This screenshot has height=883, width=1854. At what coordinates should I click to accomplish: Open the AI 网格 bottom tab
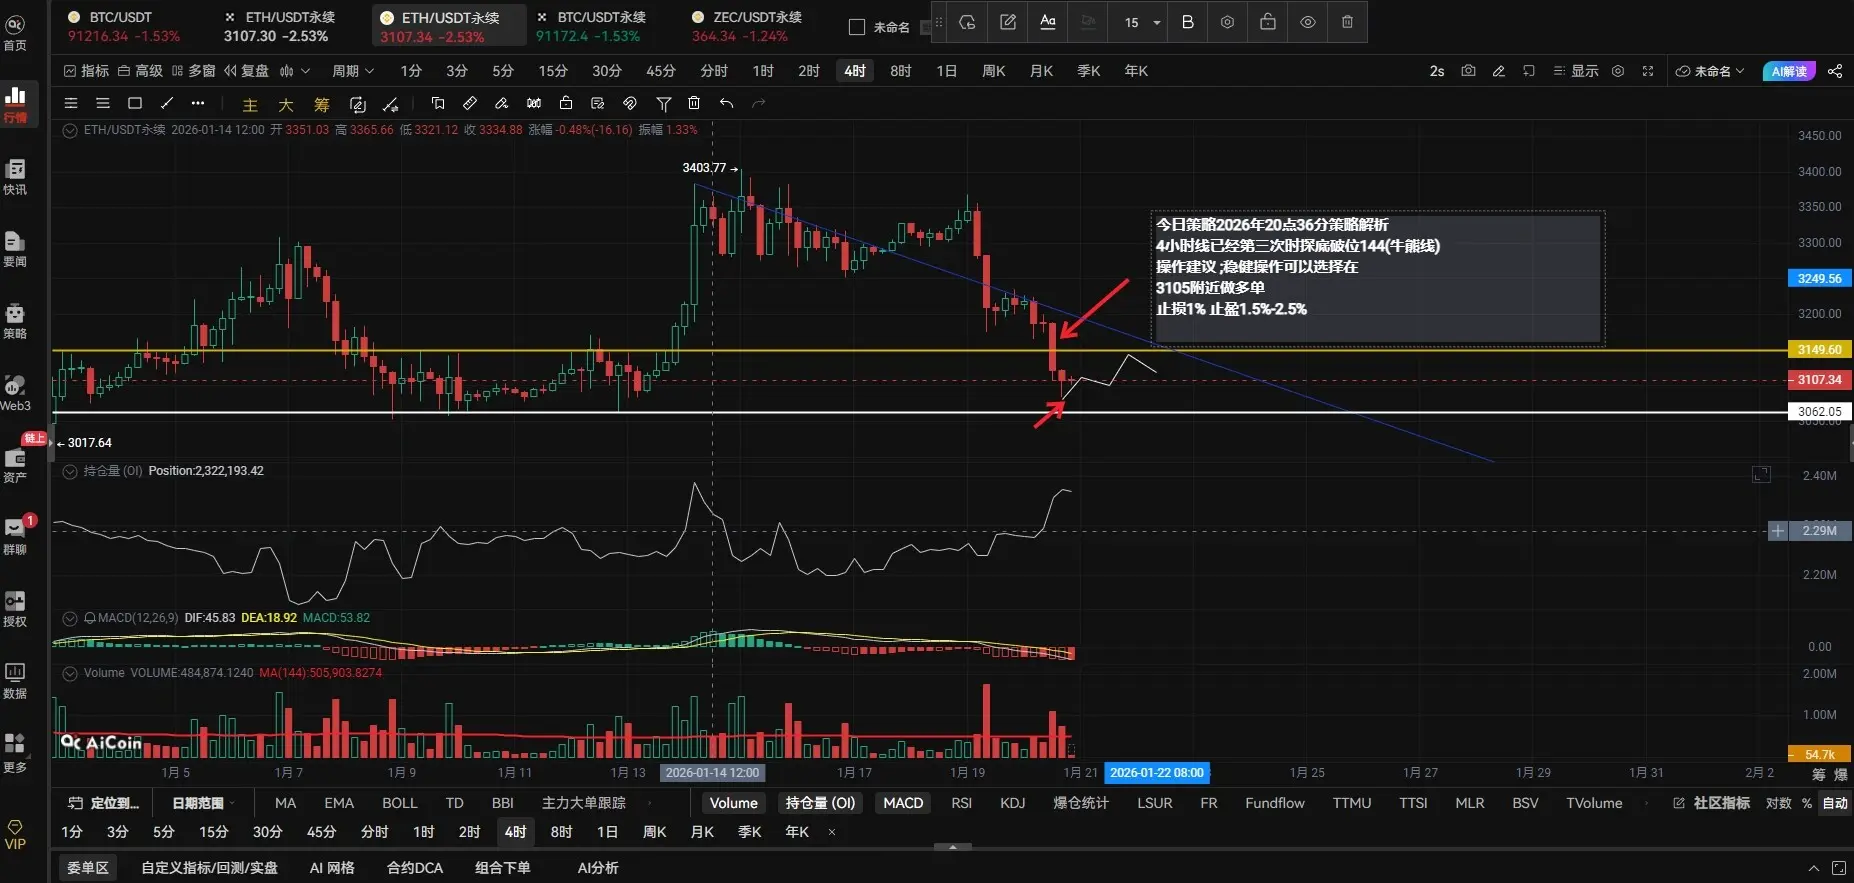[x=332, y=868]
